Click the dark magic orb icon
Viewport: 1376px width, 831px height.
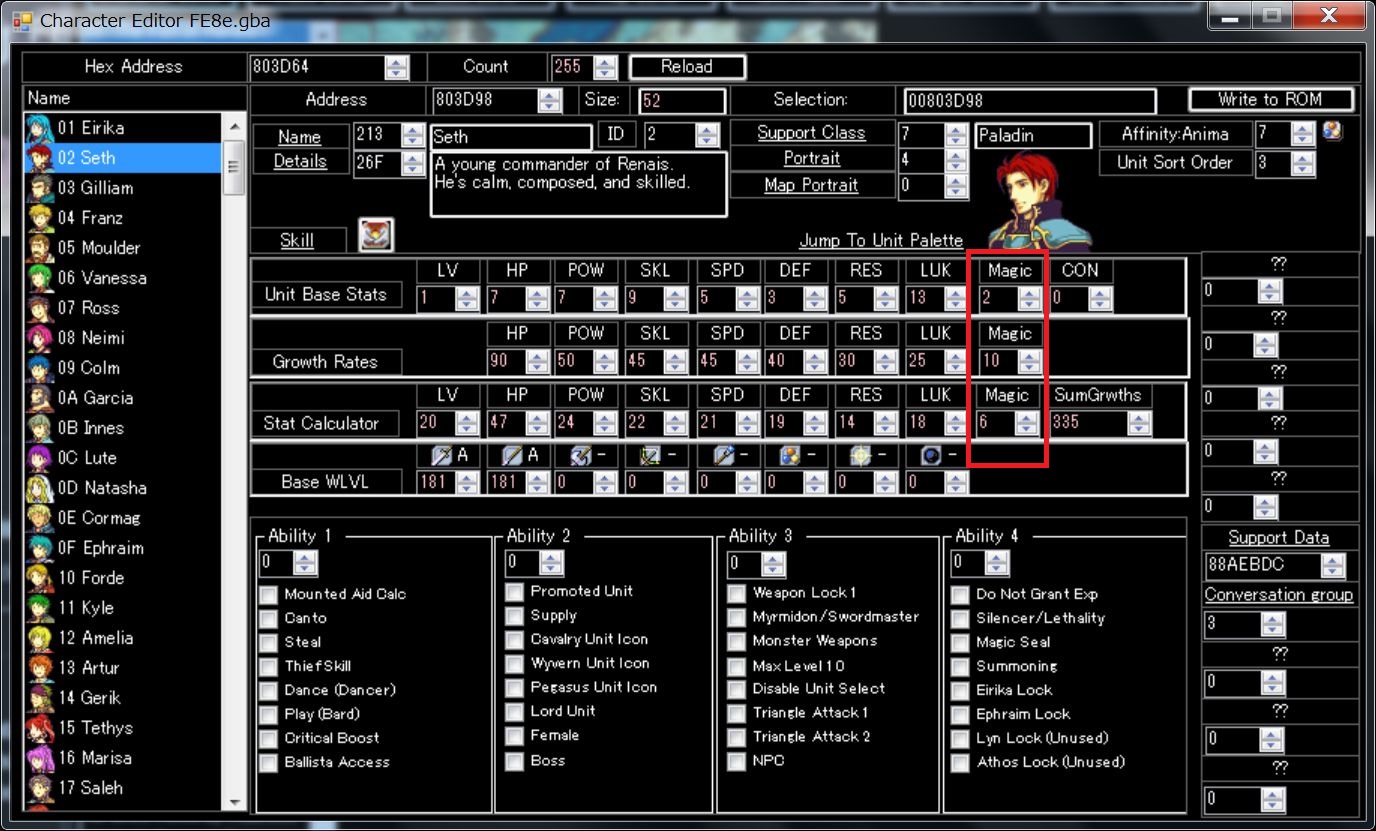(x=932, y=455)
